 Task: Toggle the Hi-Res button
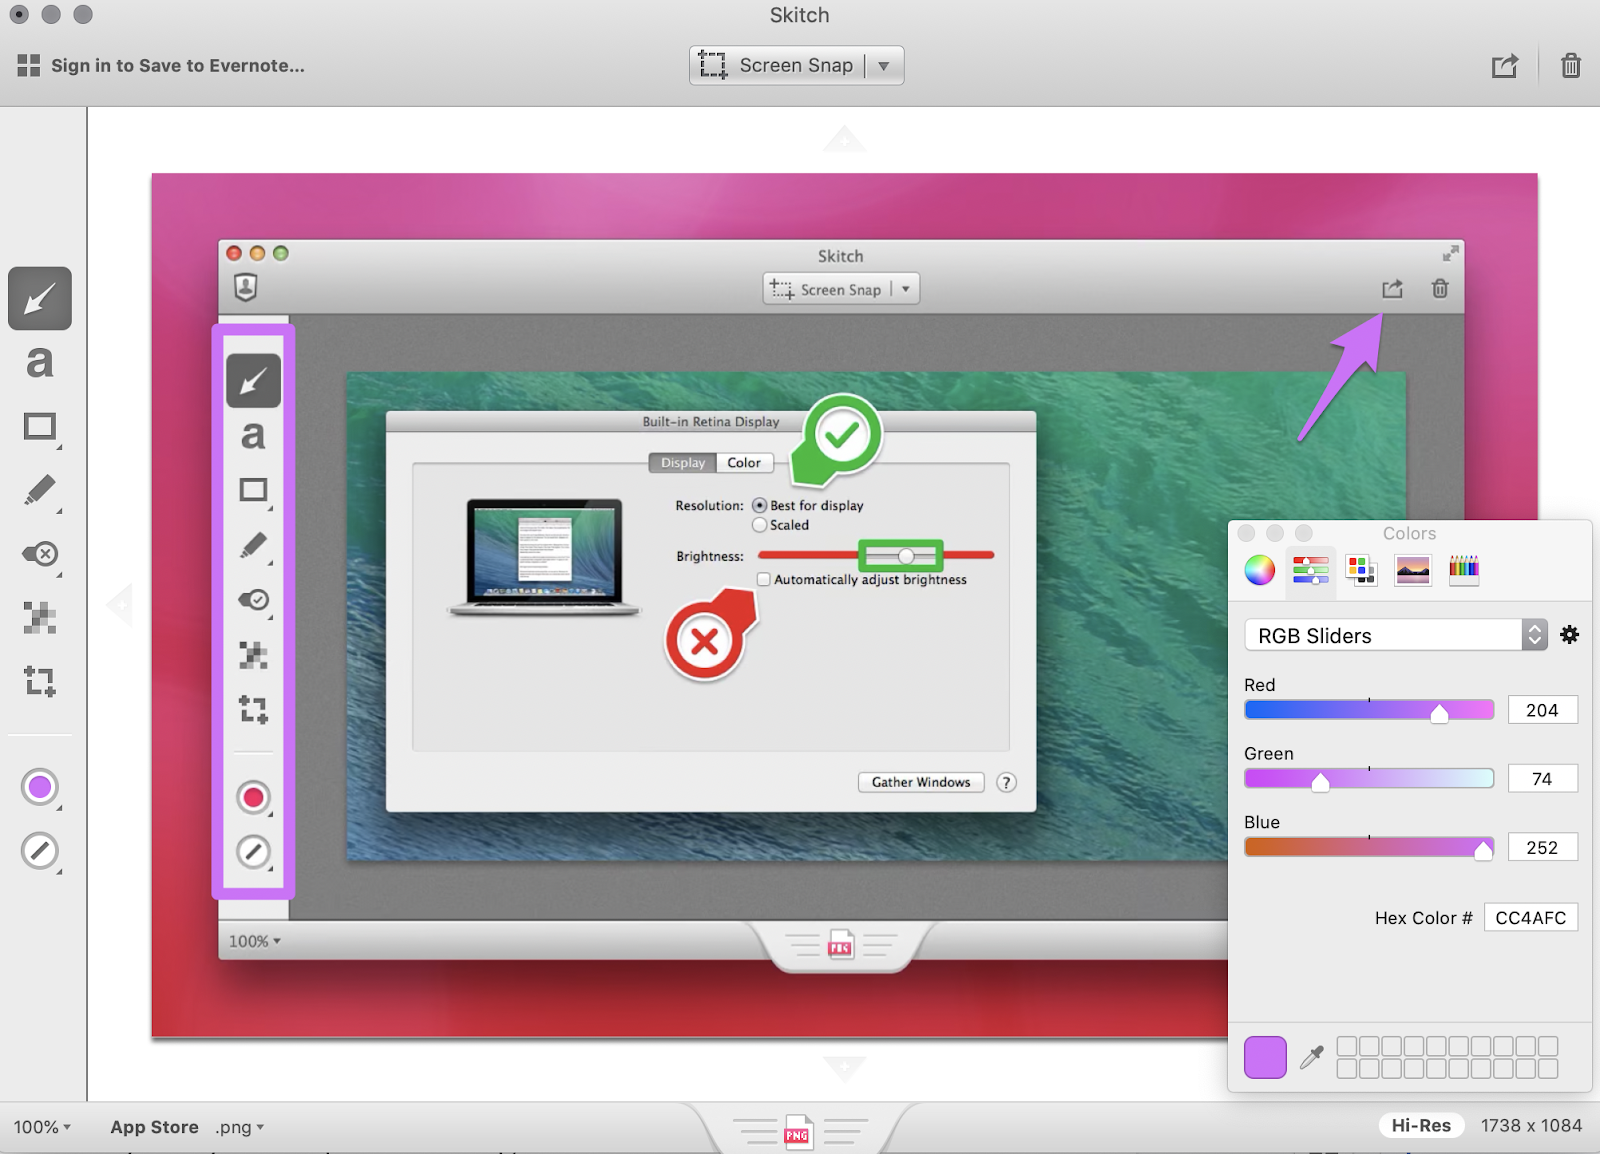pyautogui.click(x=1421, y=1126)
